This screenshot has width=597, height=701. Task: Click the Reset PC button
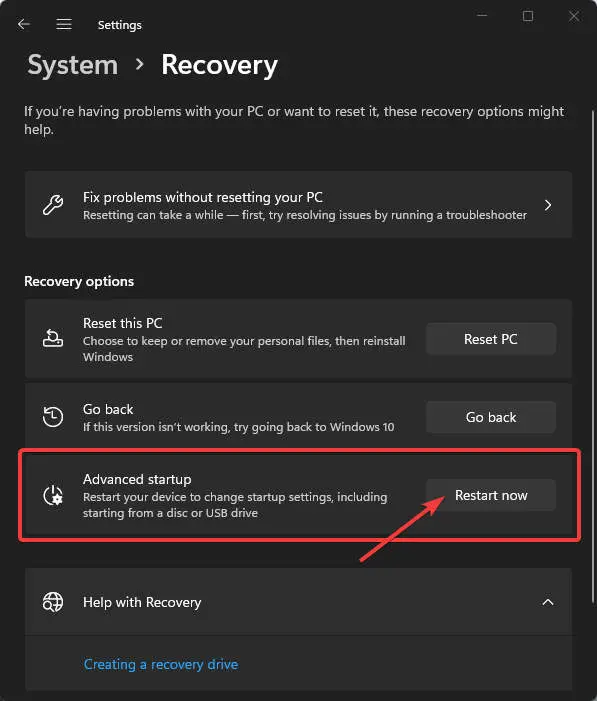point(491,339)
